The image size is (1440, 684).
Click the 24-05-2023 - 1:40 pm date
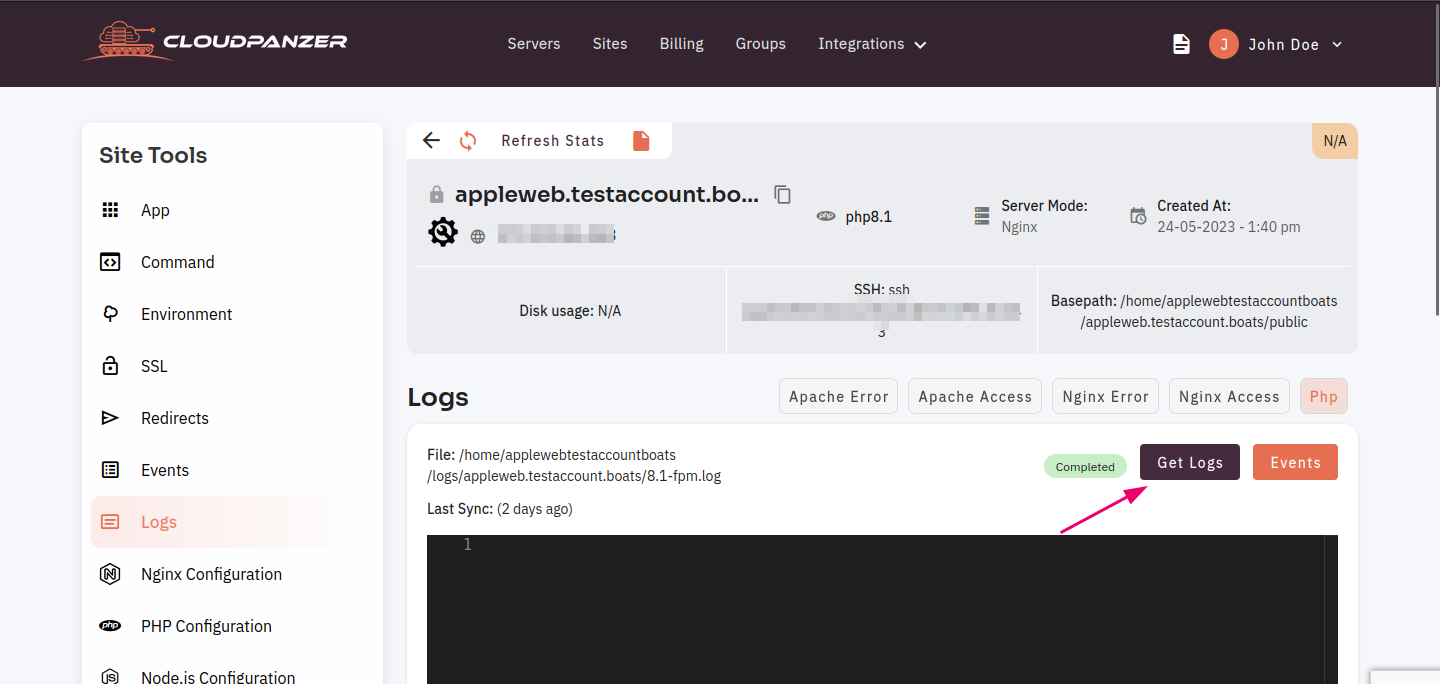[1229, 227]
